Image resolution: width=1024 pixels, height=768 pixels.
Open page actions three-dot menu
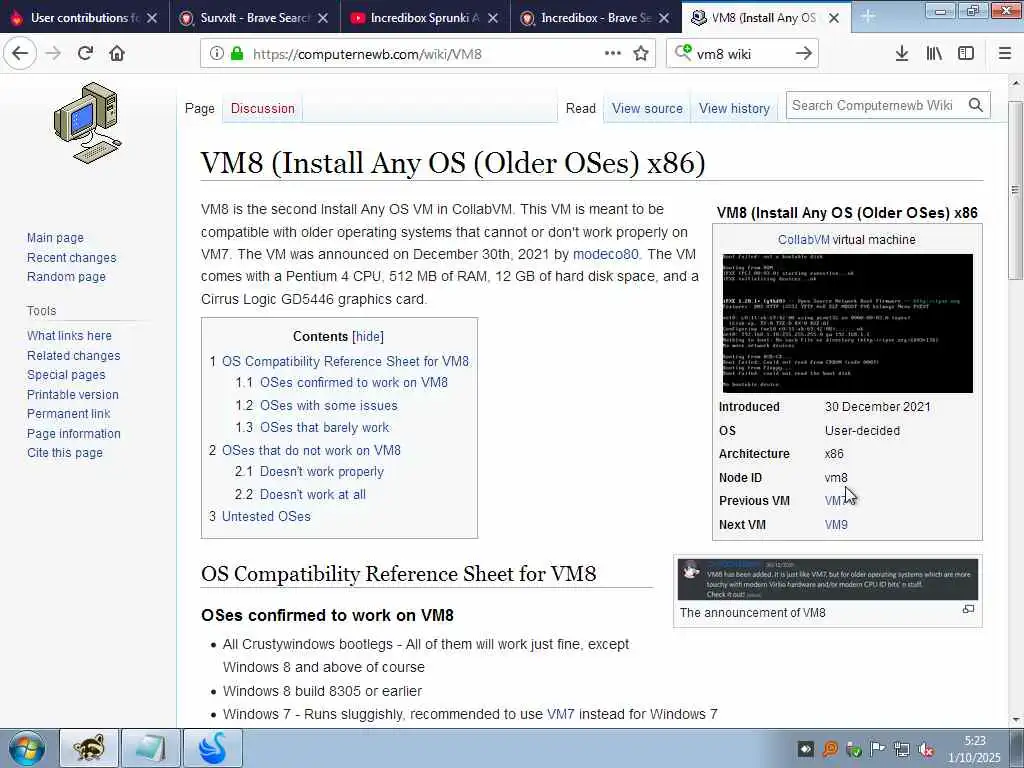click(613, 54)
